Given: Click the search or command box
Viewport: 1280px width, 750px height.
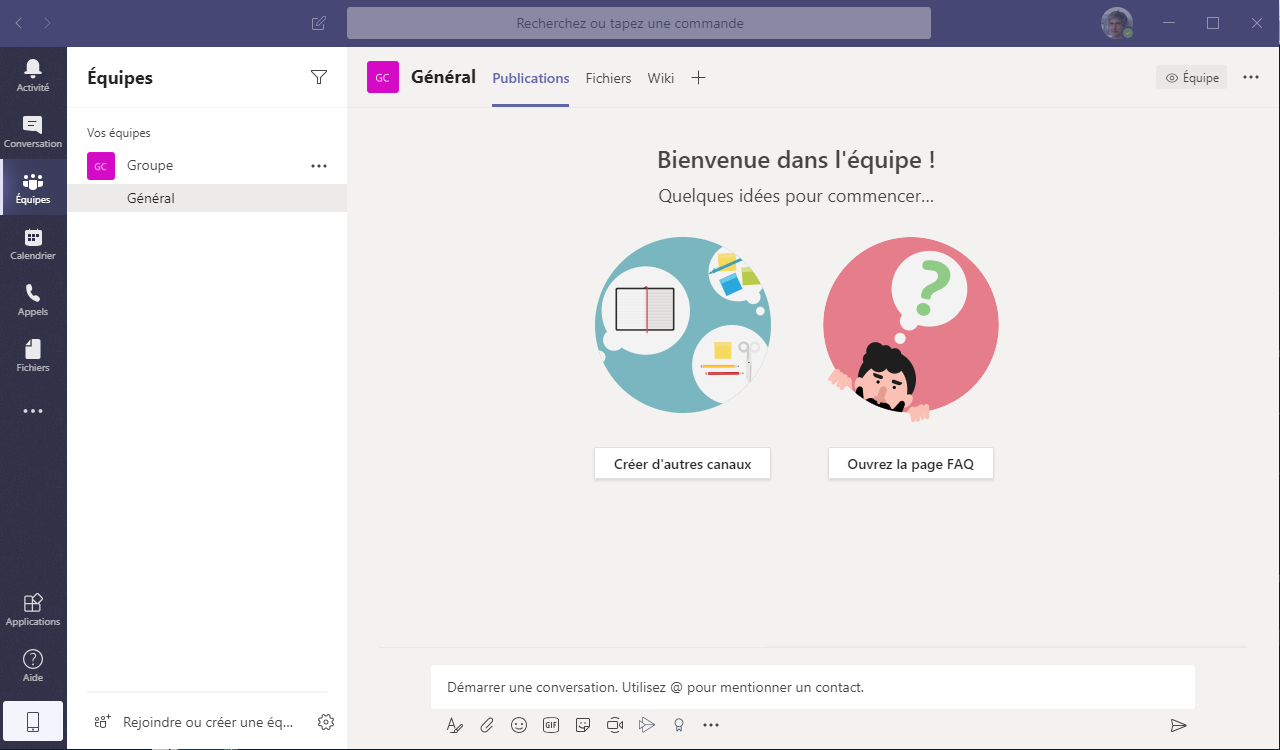Looking at the screenshot, I should click(x=639, y=23).
